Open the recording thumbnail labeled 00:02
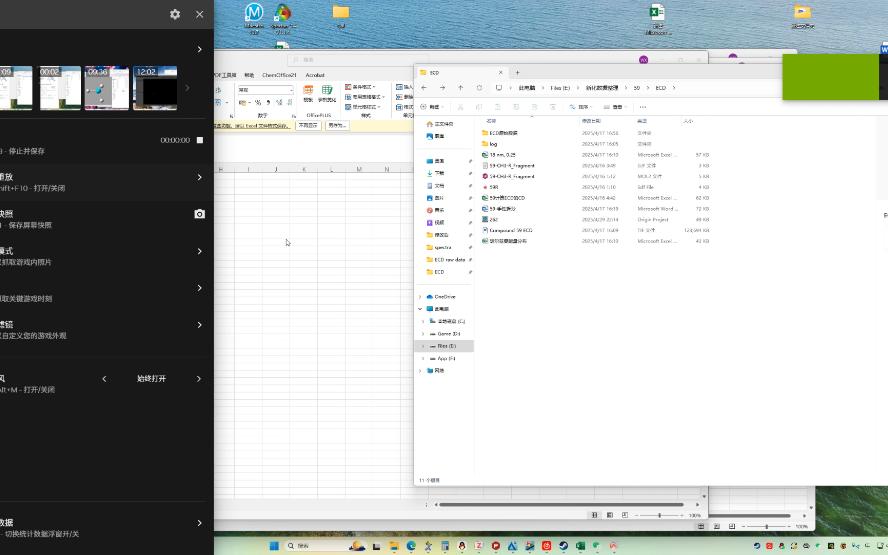 click(60, 88)
